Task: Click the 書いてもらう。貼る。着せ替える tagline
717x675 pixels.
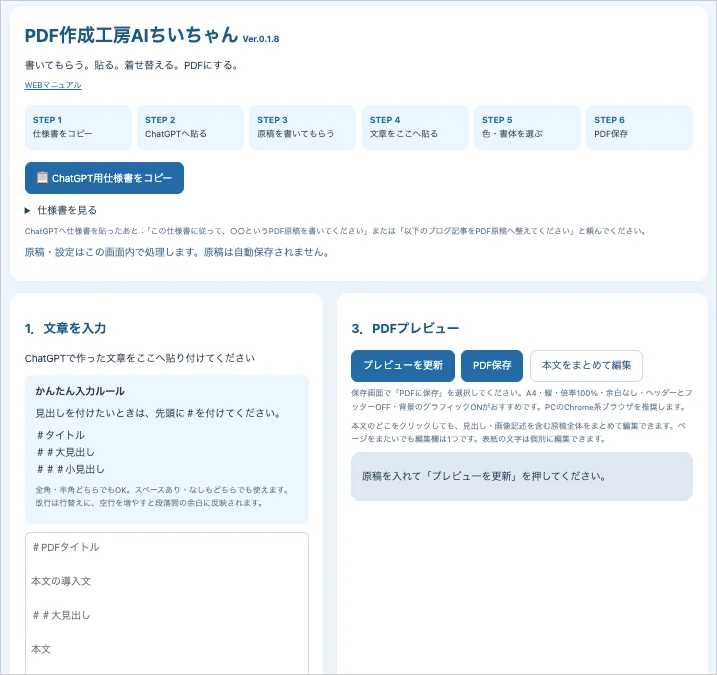Action: click(x=132, y=65)
